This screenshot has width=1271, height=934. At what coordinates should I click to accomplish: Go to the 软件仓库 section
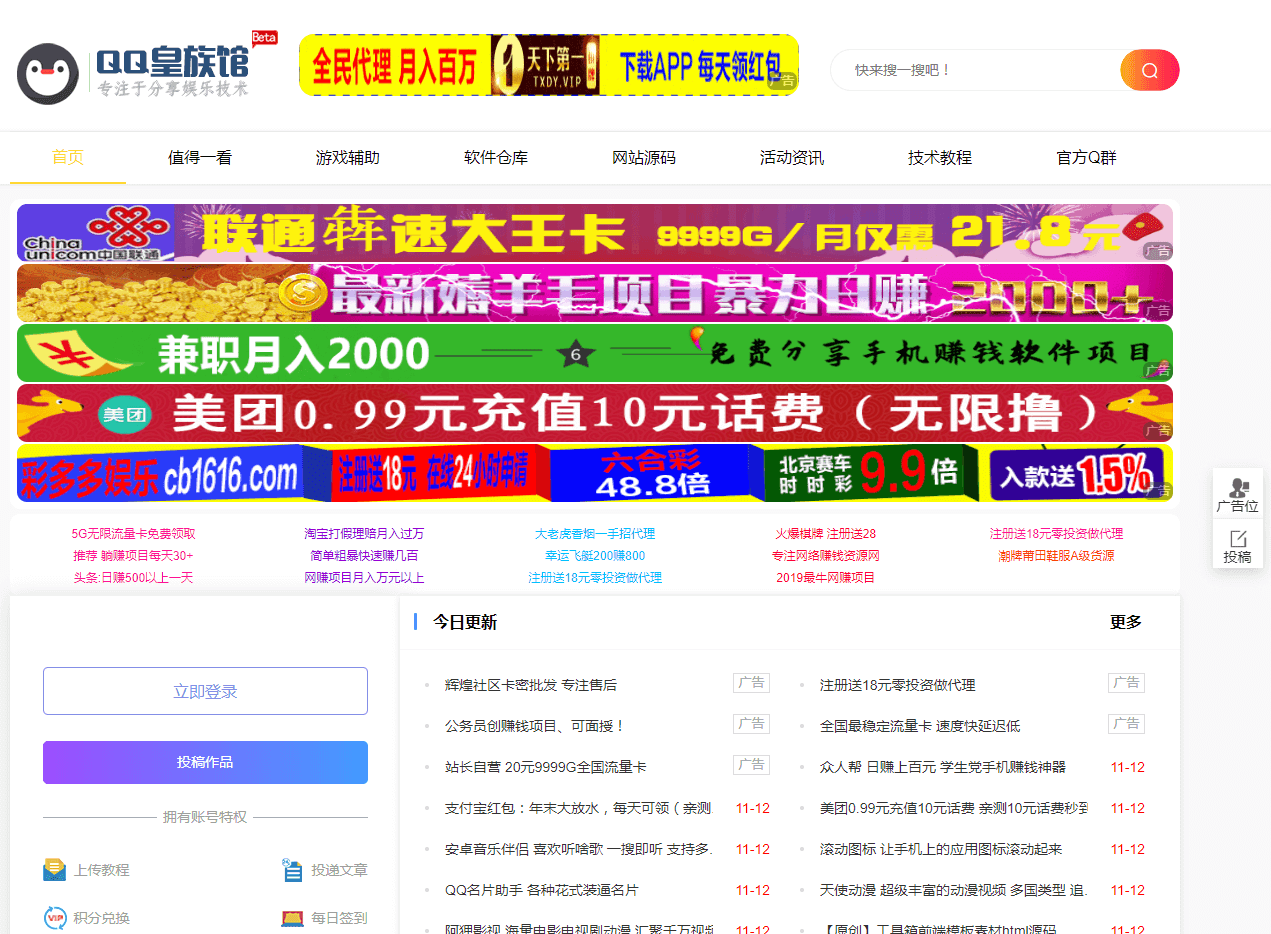coord(496,158)
